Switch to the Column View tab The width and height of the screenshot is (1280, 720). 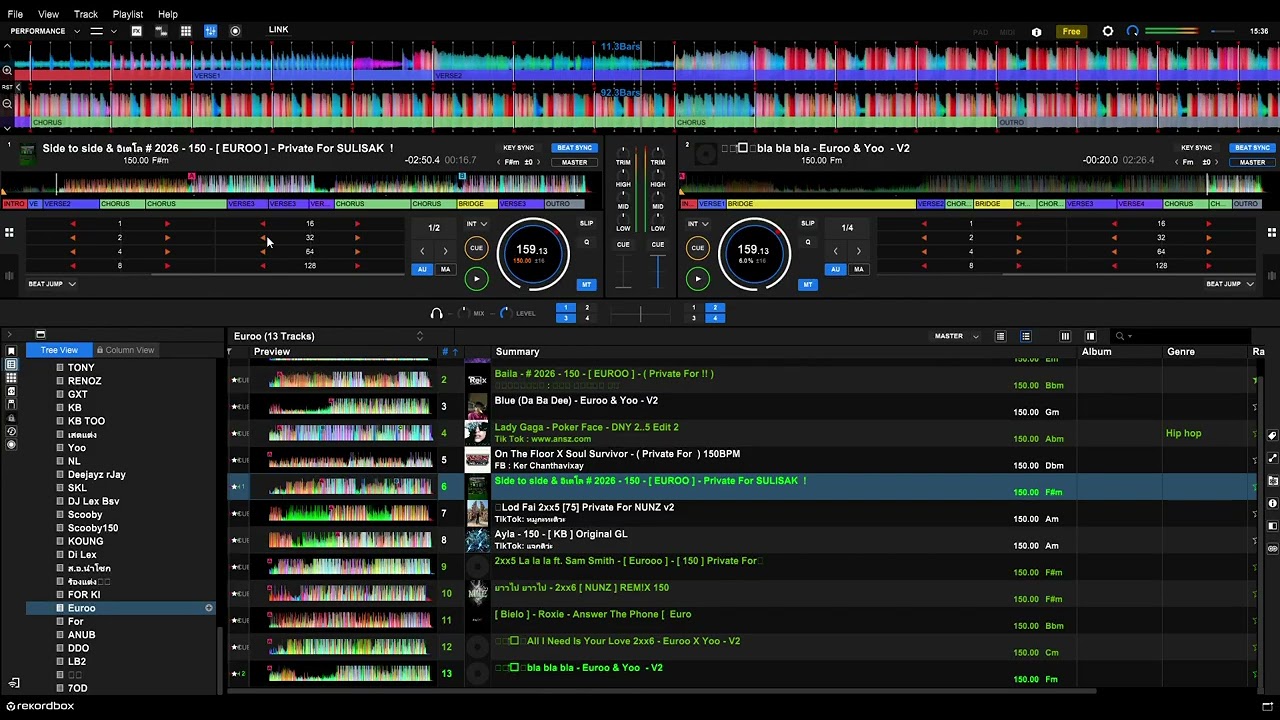[x=125, y=350]
